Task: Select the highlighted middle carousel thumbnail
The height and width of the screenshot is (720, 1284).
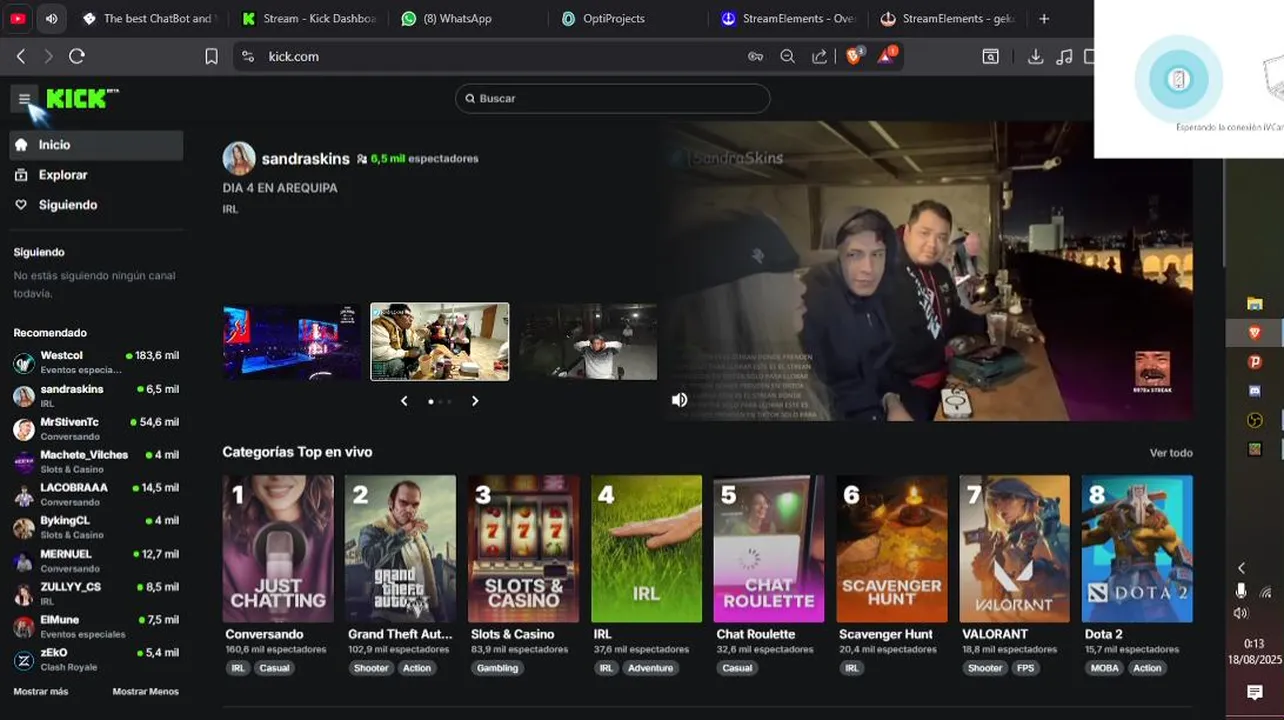Action: (440, 342)
